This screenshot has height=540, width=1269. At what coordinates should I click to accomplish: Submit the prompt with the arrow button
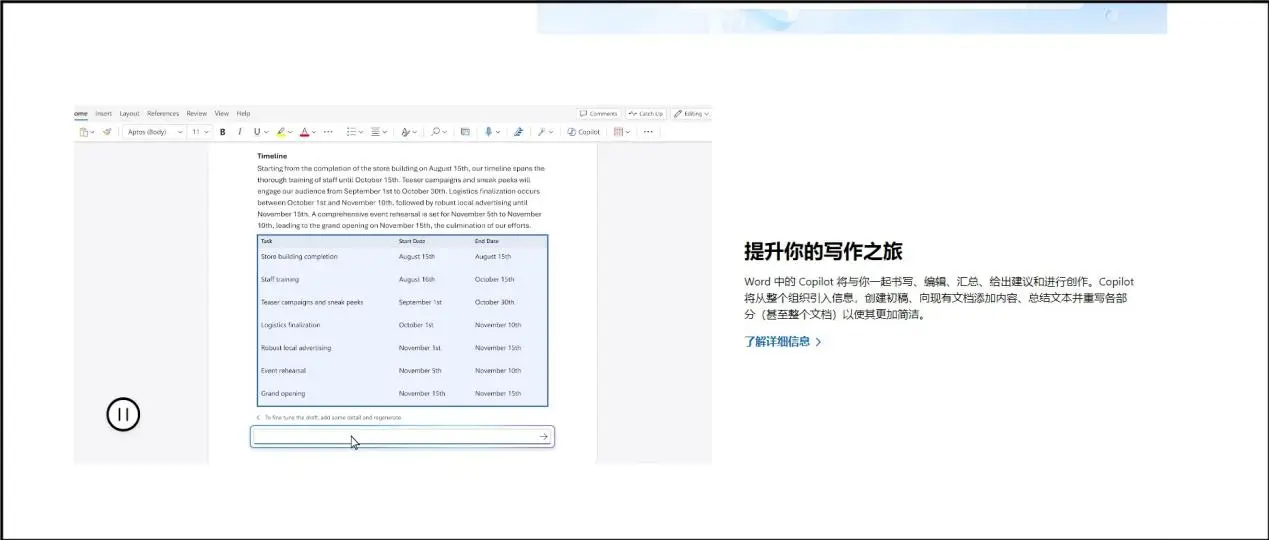[543, 436]
